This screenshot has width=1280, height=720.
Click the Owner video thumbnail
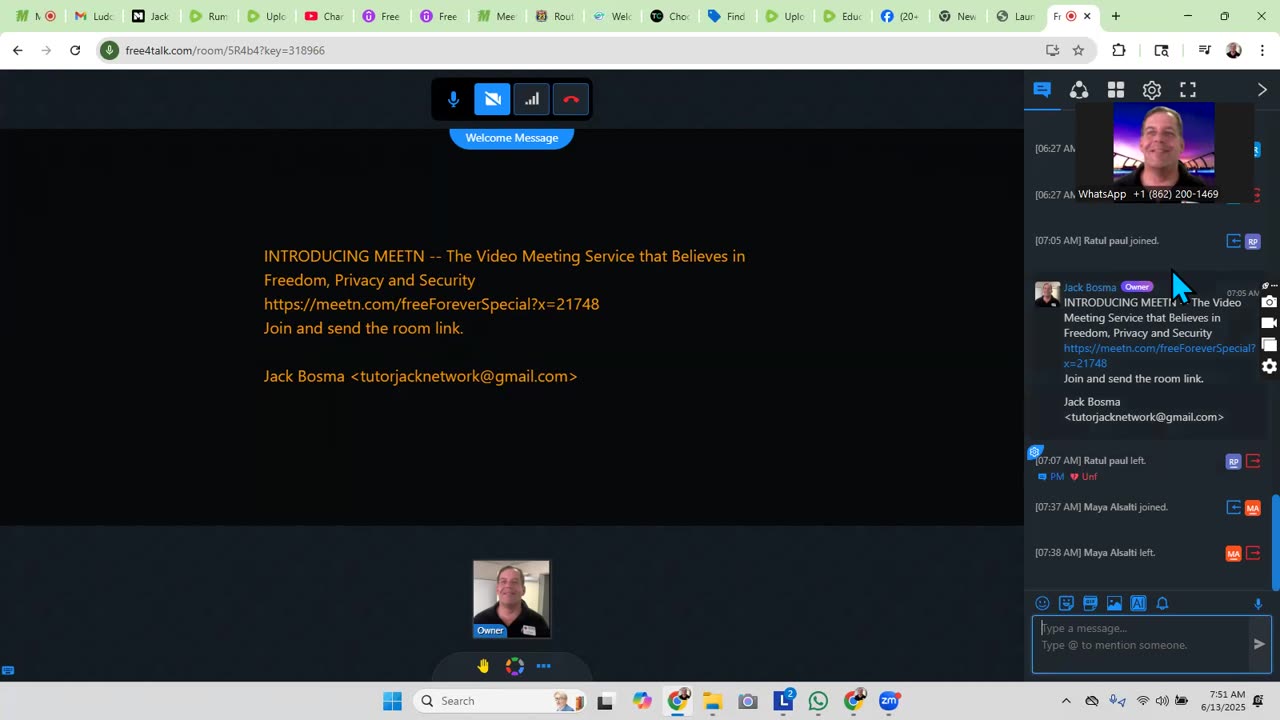pyautogui.click(x=511, y=599)
